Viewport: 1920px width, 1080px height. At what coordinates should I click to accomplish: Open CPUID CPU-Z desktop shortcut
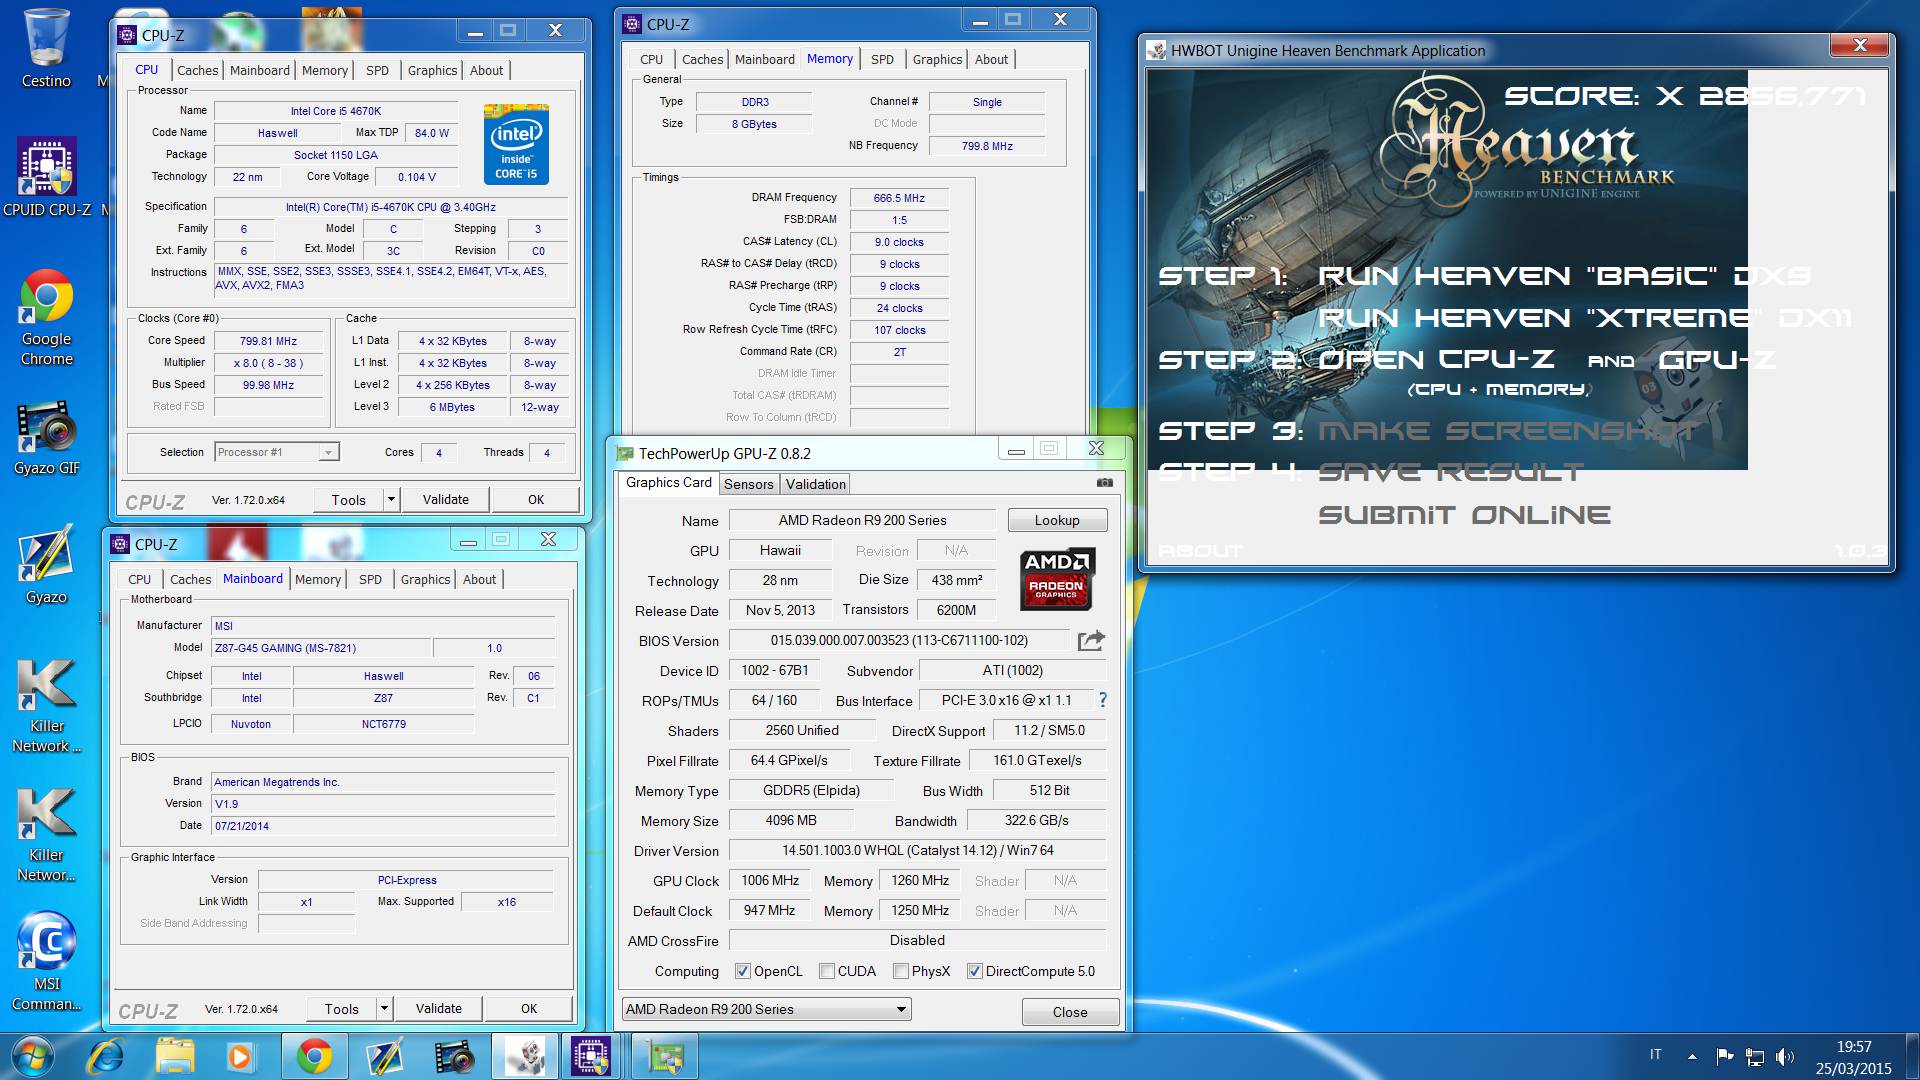click(x=46, y=177)
